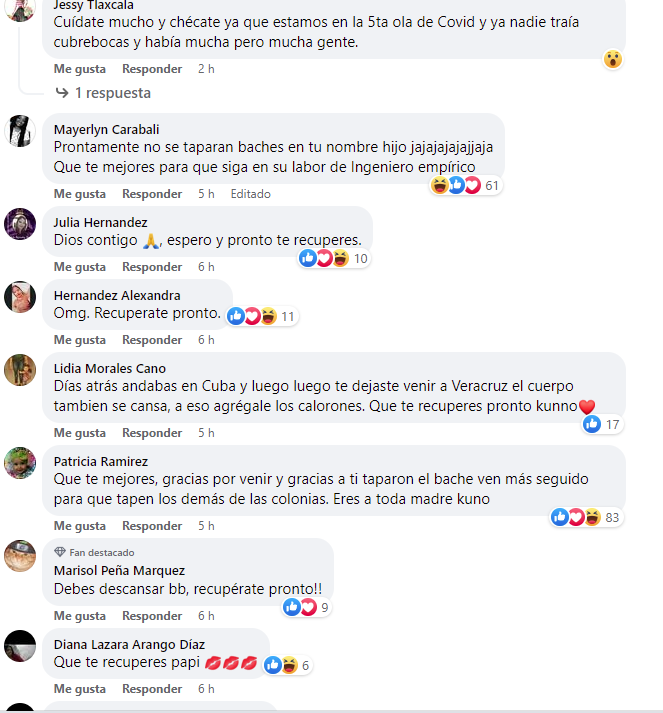Open reactions beside Hernandez Alexandra's comment
Viewport: 663px width, 713px height.
pos(262,316)
